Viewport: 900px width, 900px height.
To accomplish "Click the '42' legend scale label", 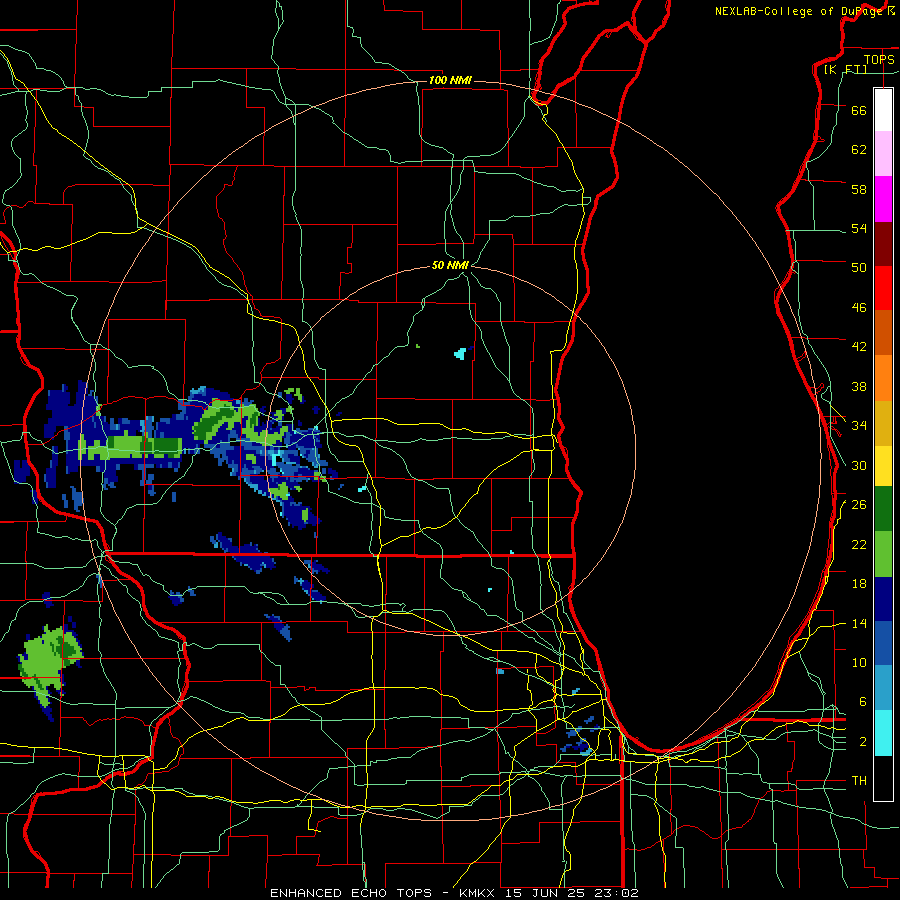I will click(x=859, y=346).
